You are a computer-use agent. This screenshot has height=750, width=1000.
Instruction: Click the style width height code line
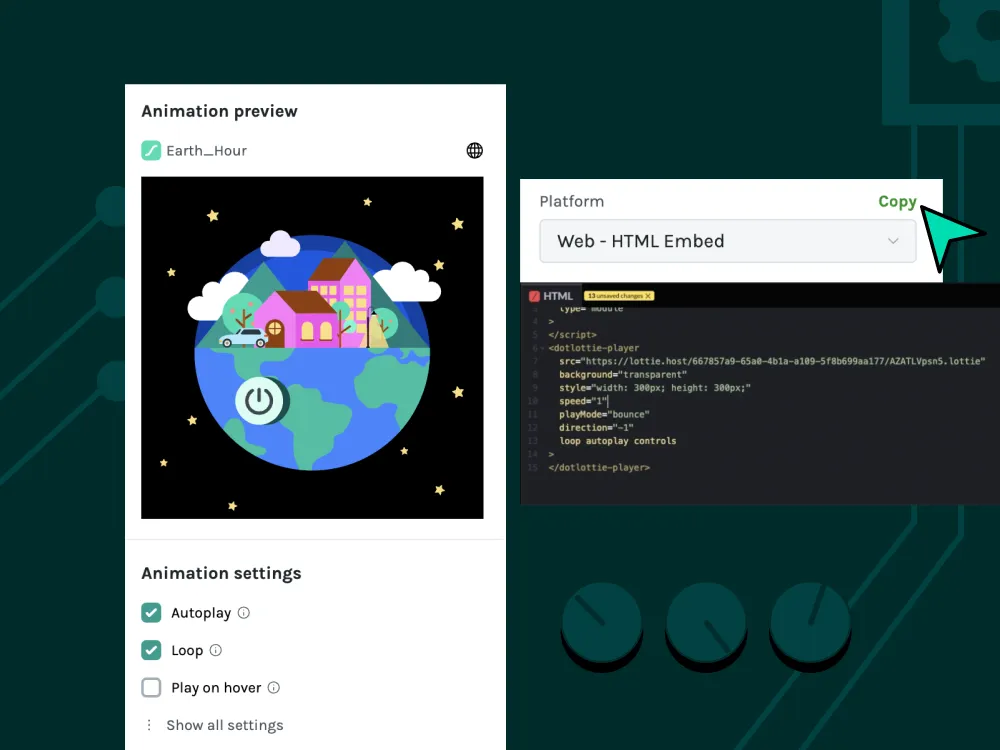[x=655, y=388]
